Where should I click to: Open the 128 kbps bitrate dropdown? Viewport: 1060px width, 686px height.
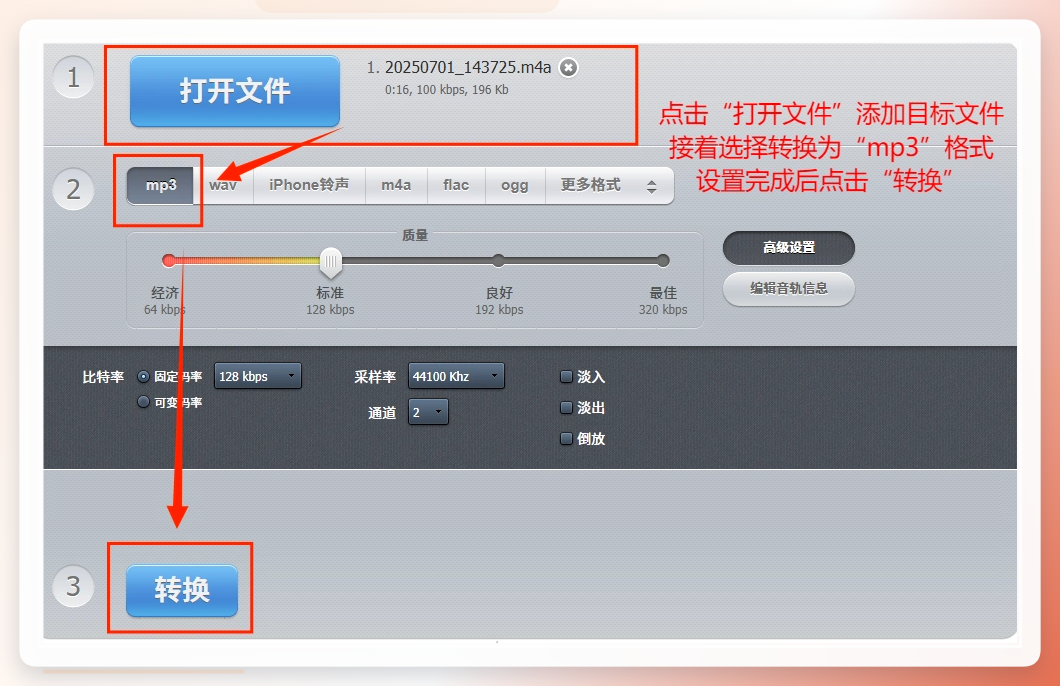[x=258, y=376]
